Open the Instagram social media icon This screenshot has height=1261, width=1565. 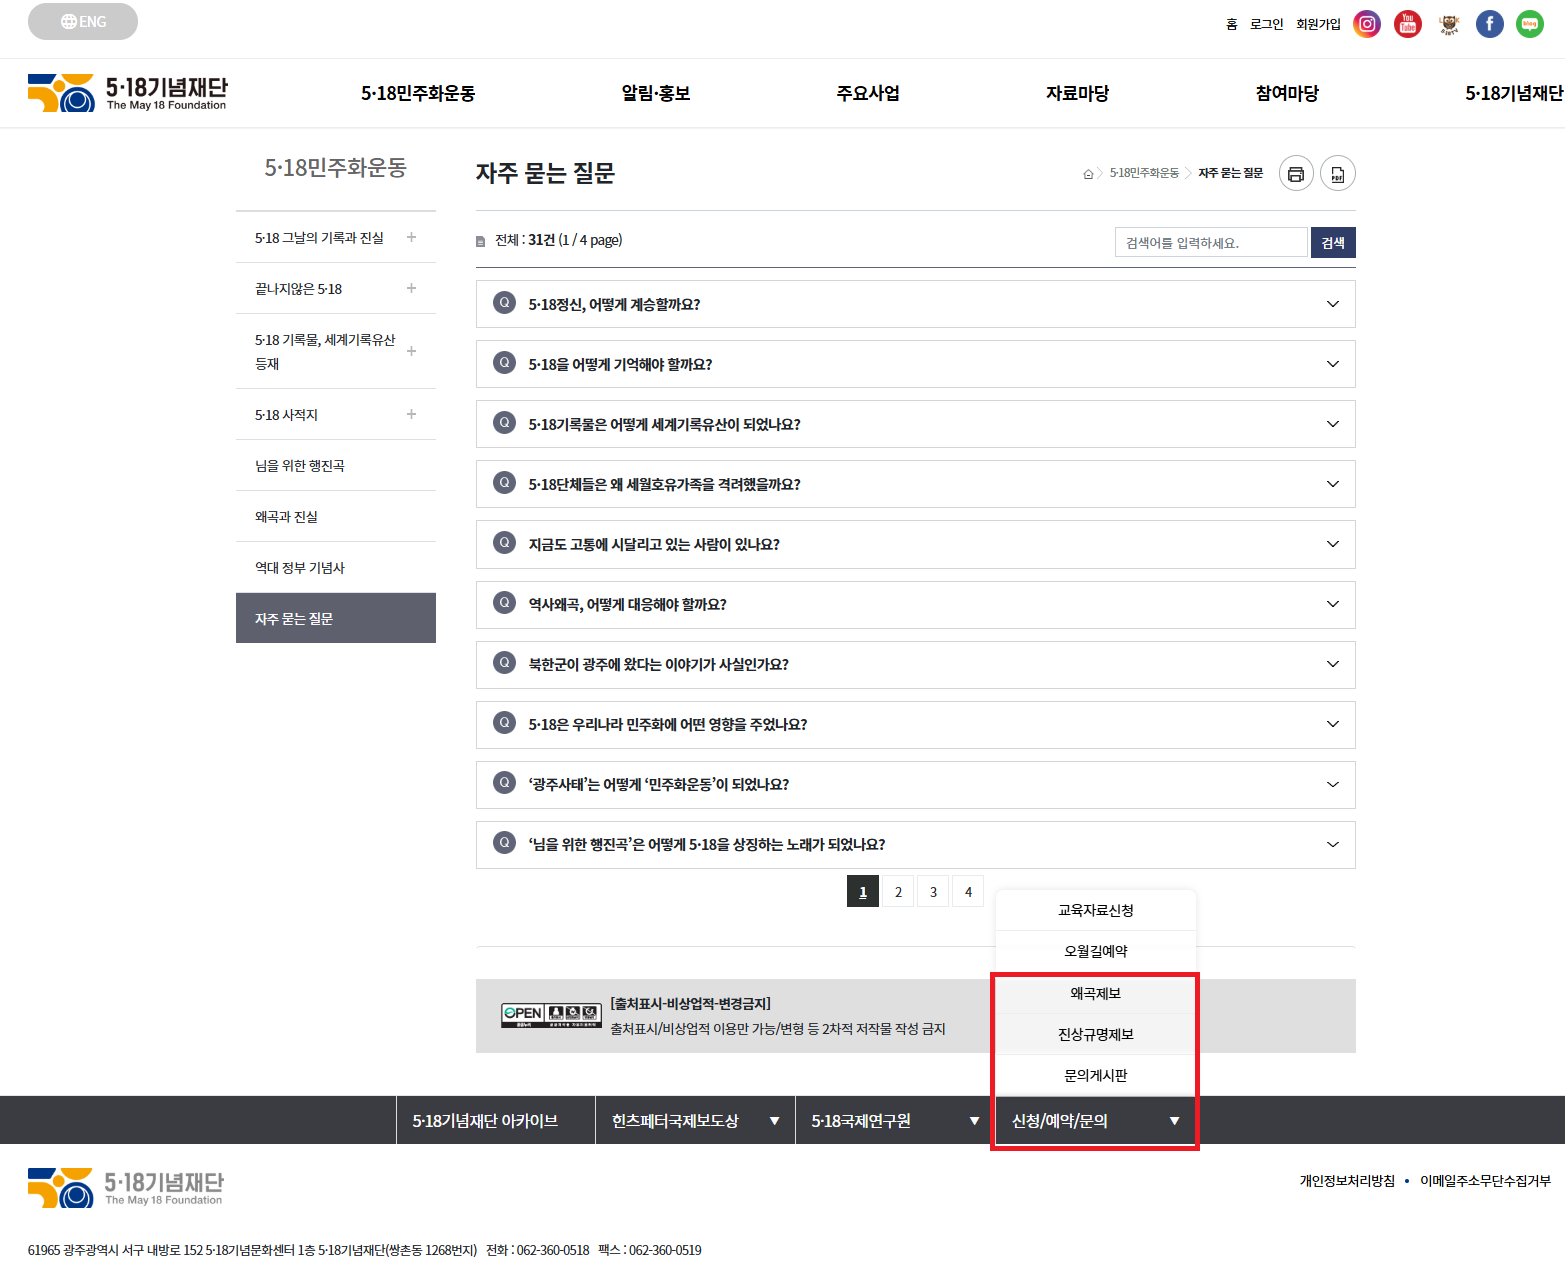pyautogui.click(x=1366, y=23)
